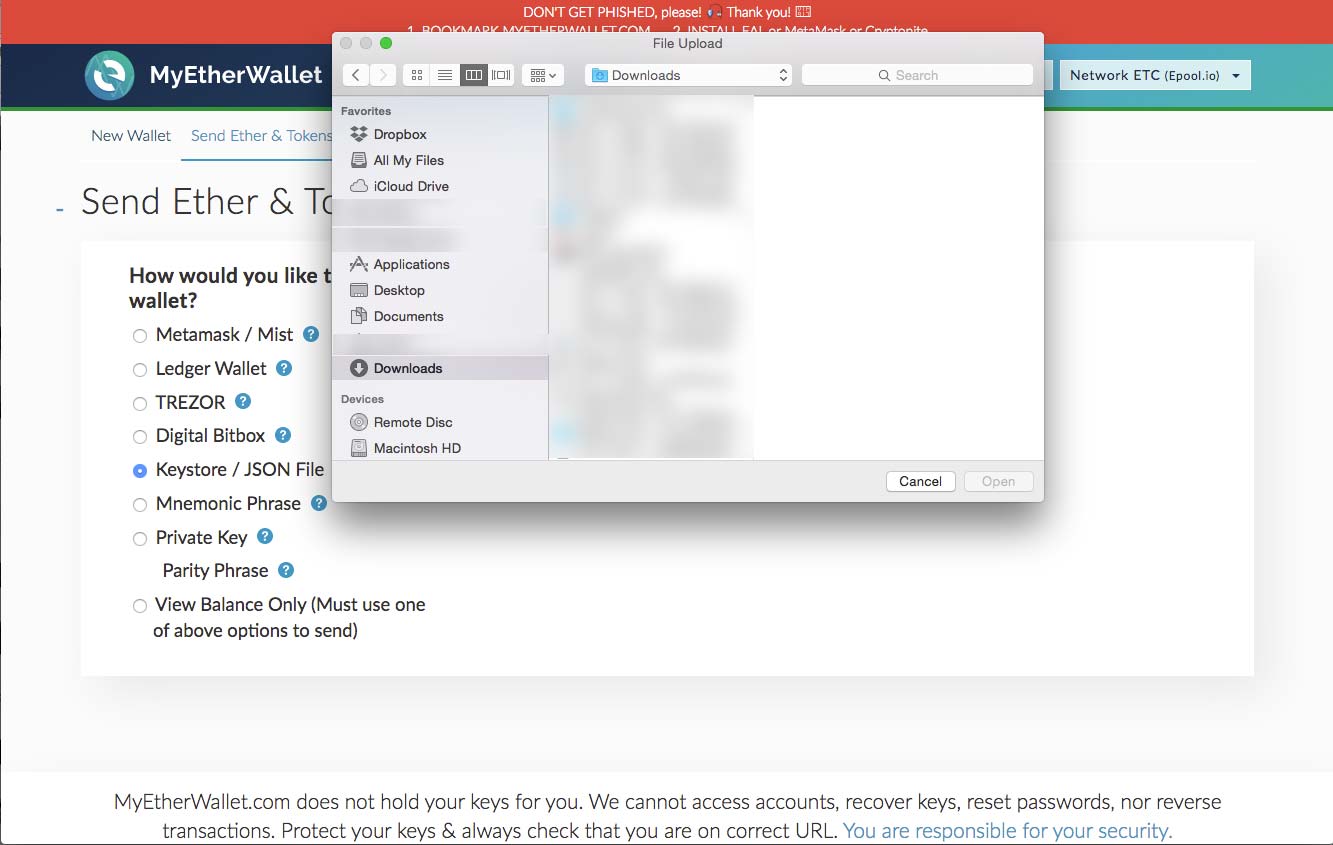
Task: Switch file dialog to list view
Action: point(446,75)
